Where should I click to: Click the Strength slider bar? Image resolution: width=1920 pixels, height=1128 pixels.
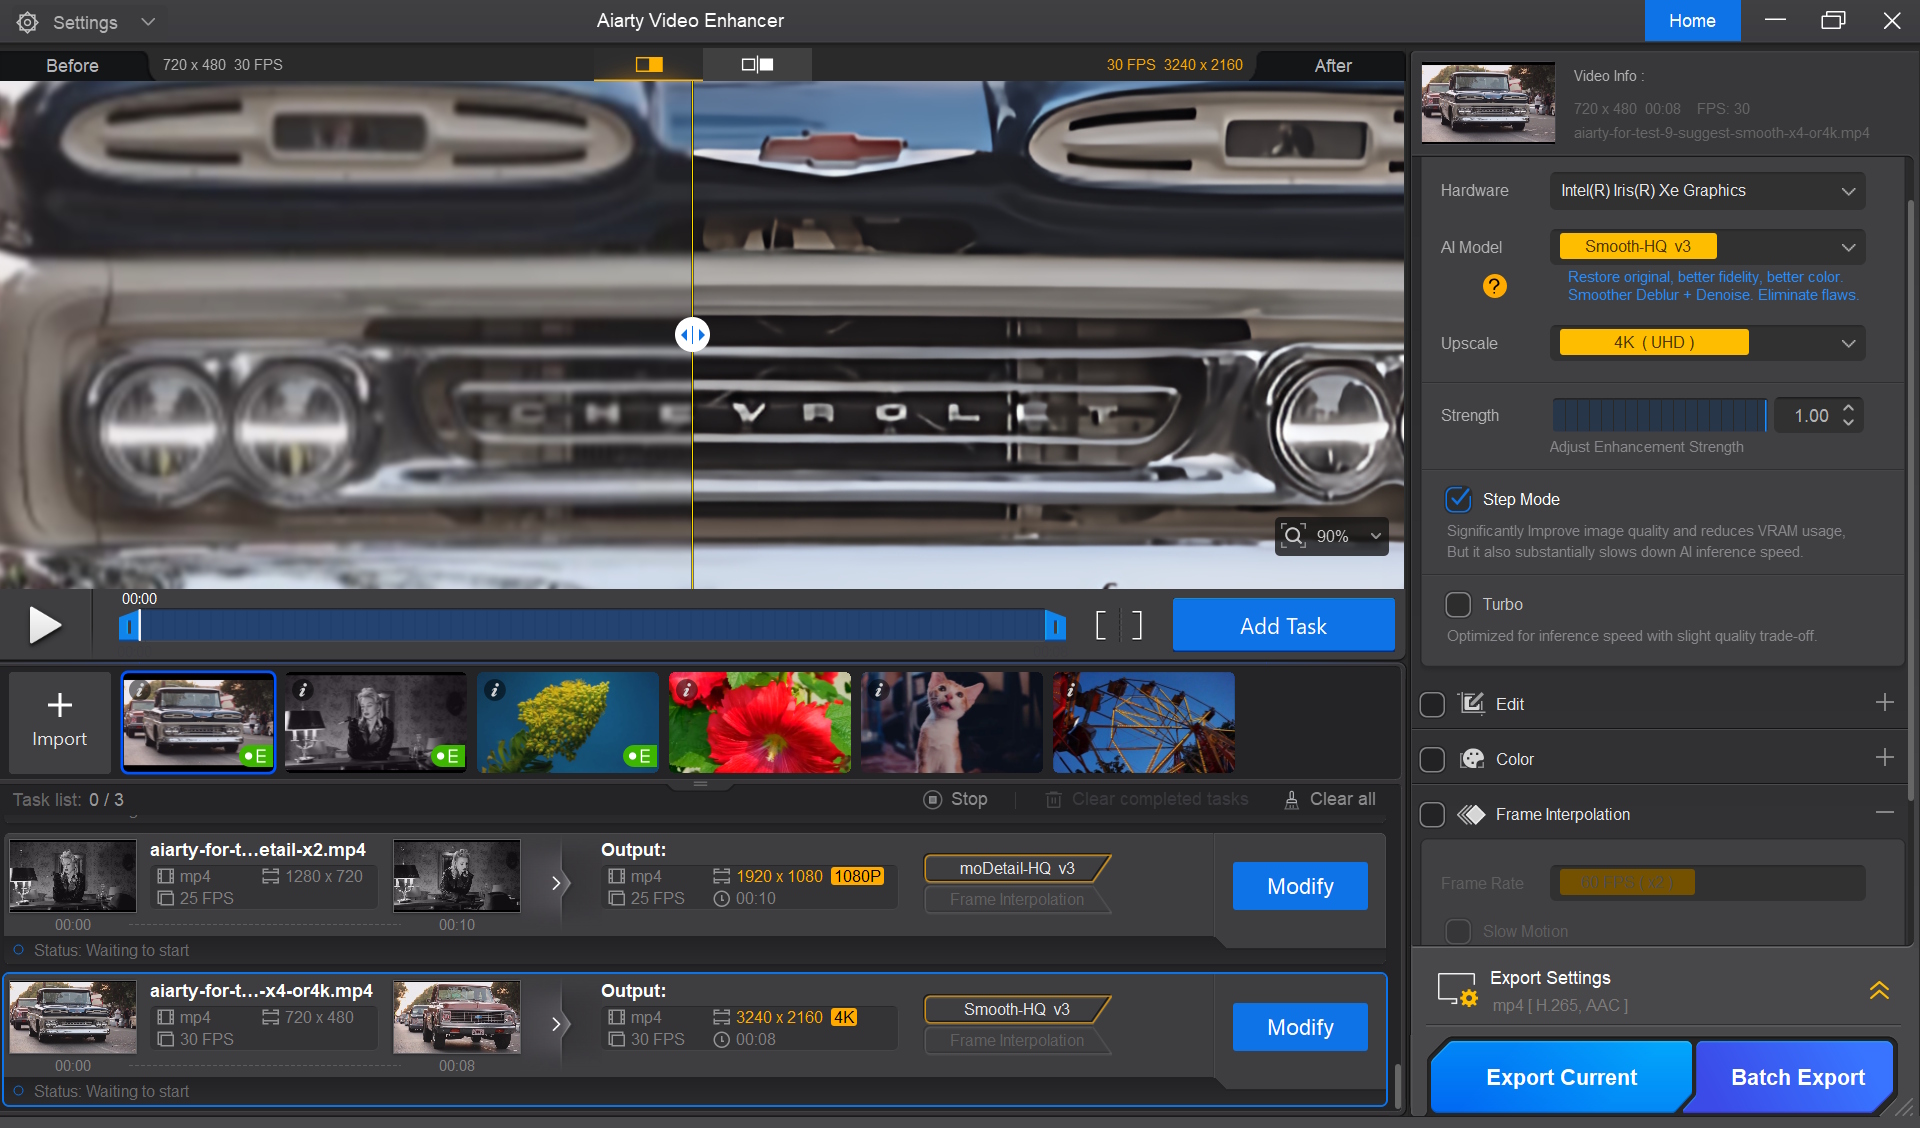1659,415
